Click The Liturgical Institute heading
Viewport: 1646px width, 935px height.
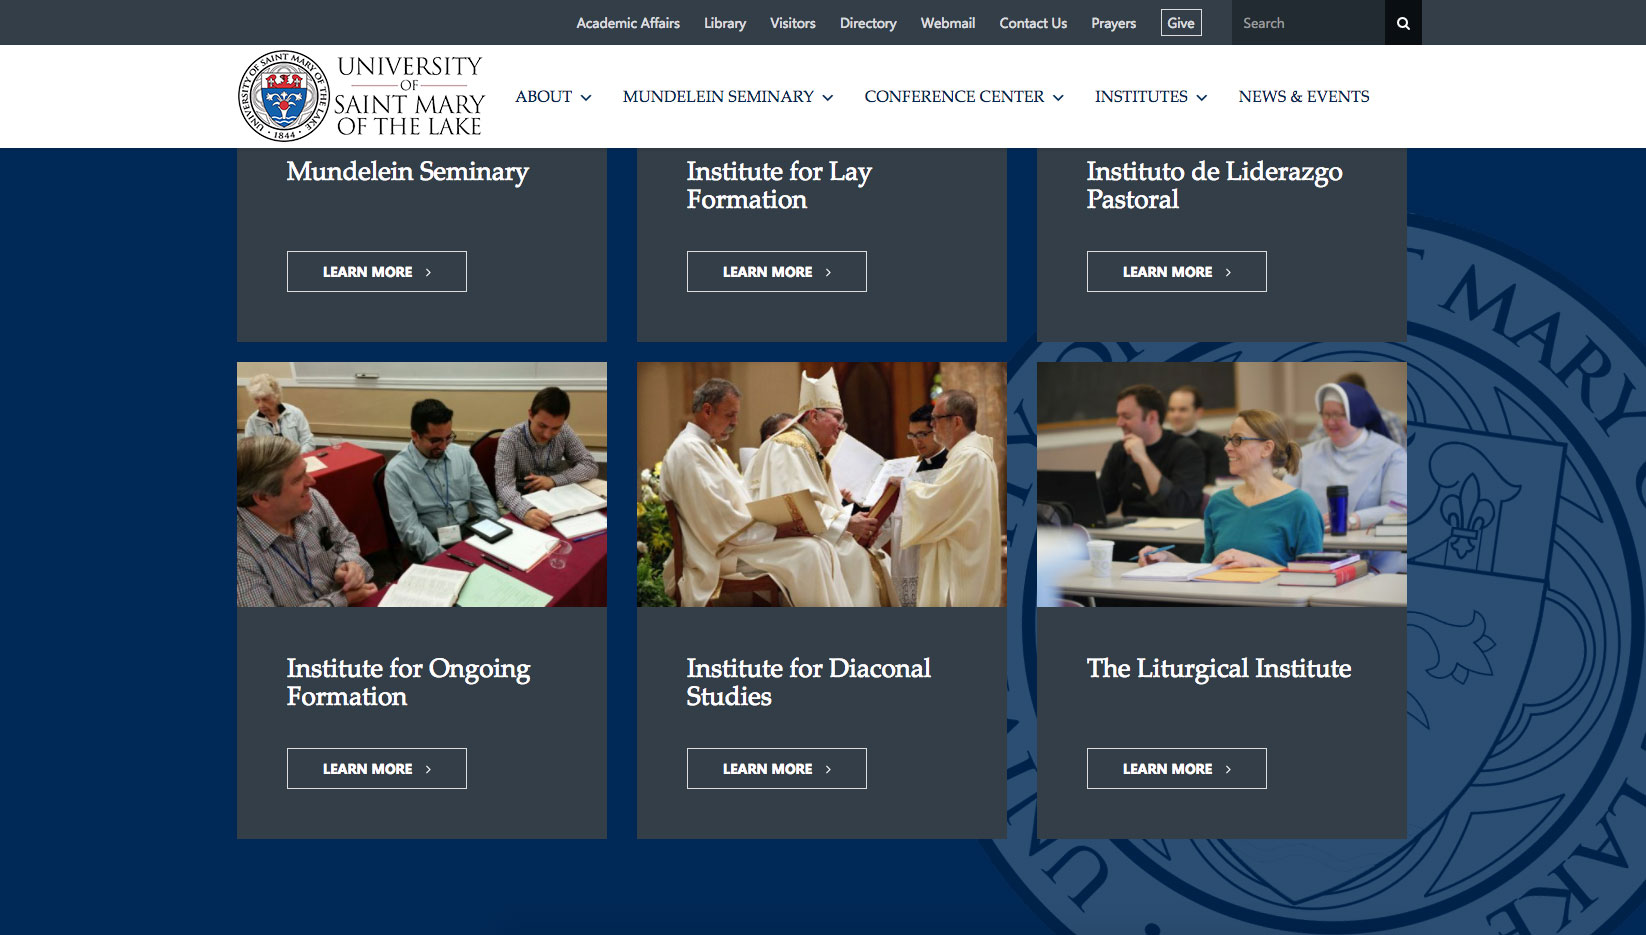coord(1219,668)
